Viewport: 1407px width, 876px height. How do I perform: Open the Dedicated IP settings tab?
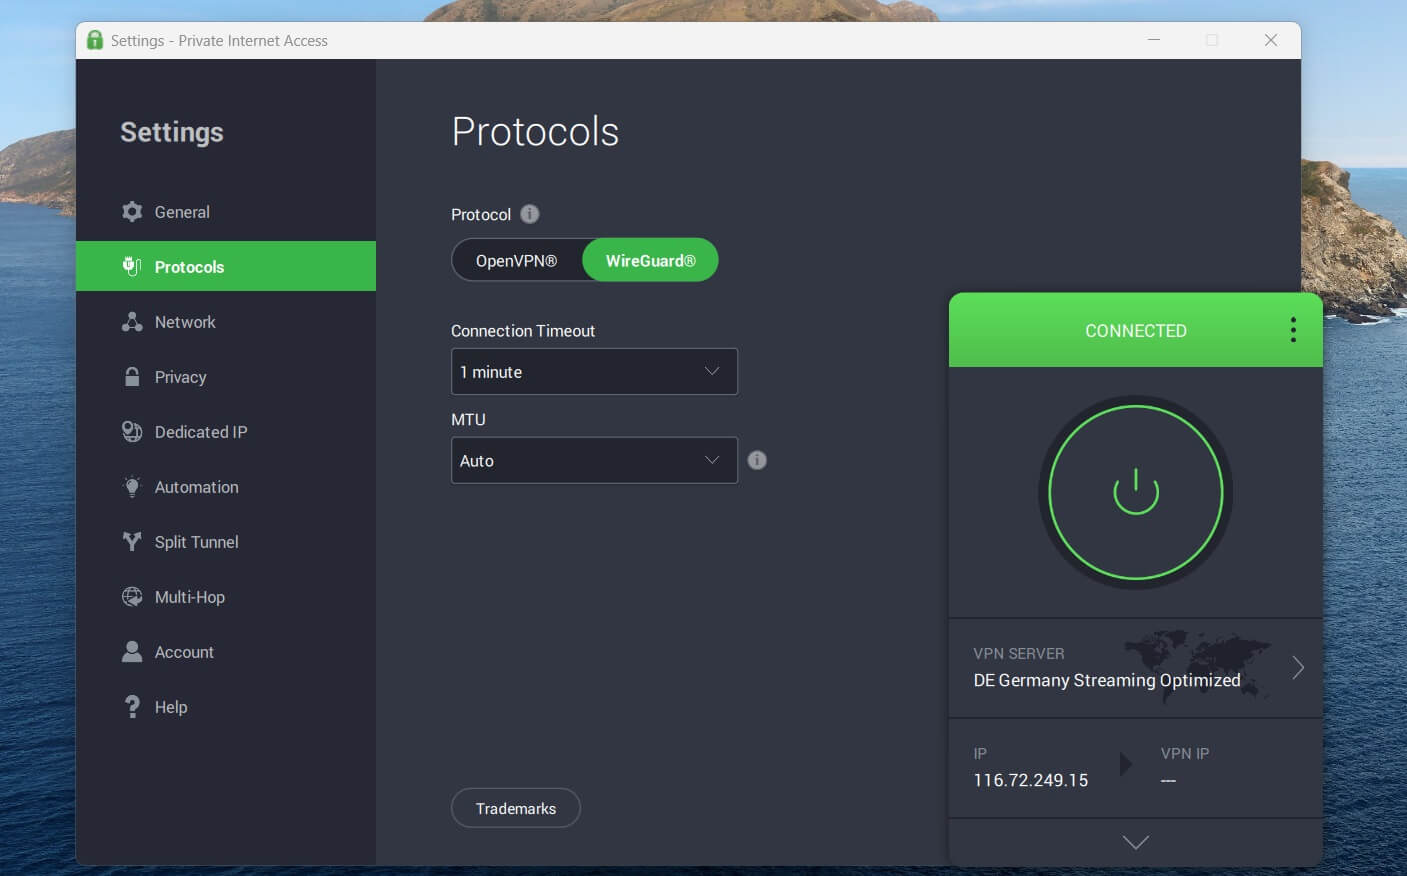[x=200, y=432]
